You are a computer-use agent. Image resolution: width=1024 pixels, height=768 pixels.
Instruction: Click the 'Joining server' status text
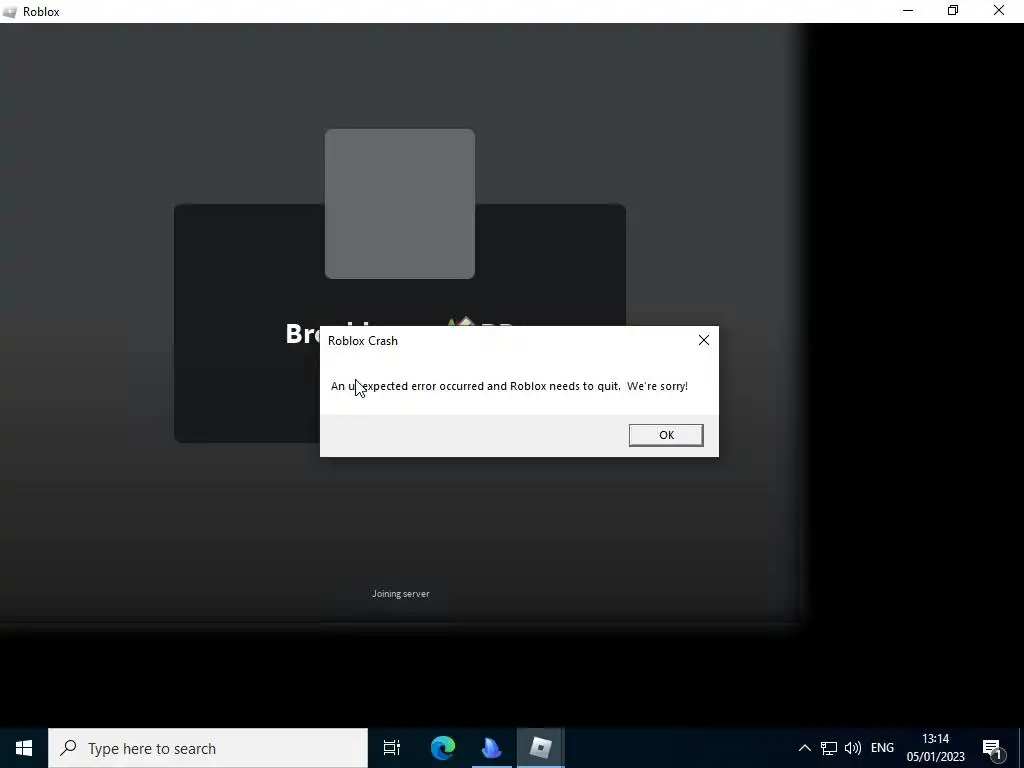pos(400,594)
